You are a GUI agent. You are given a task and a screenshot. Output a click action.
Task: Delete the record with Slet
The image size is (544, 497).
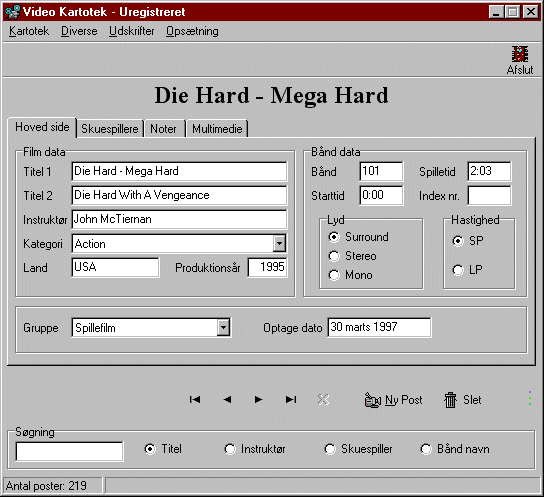tap(462, 400)
